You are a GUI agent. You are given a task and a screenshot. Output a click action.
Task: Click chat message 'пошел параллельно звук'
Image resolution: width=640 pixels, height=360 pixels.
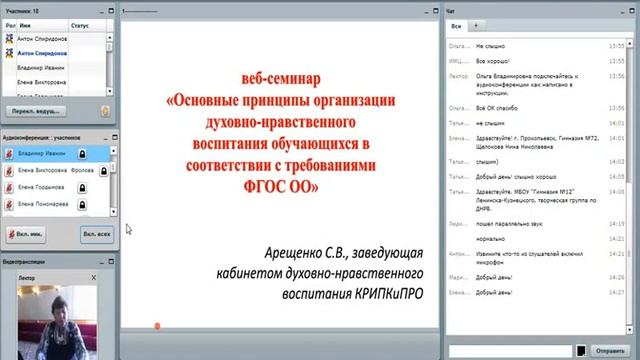click(509, 224)
